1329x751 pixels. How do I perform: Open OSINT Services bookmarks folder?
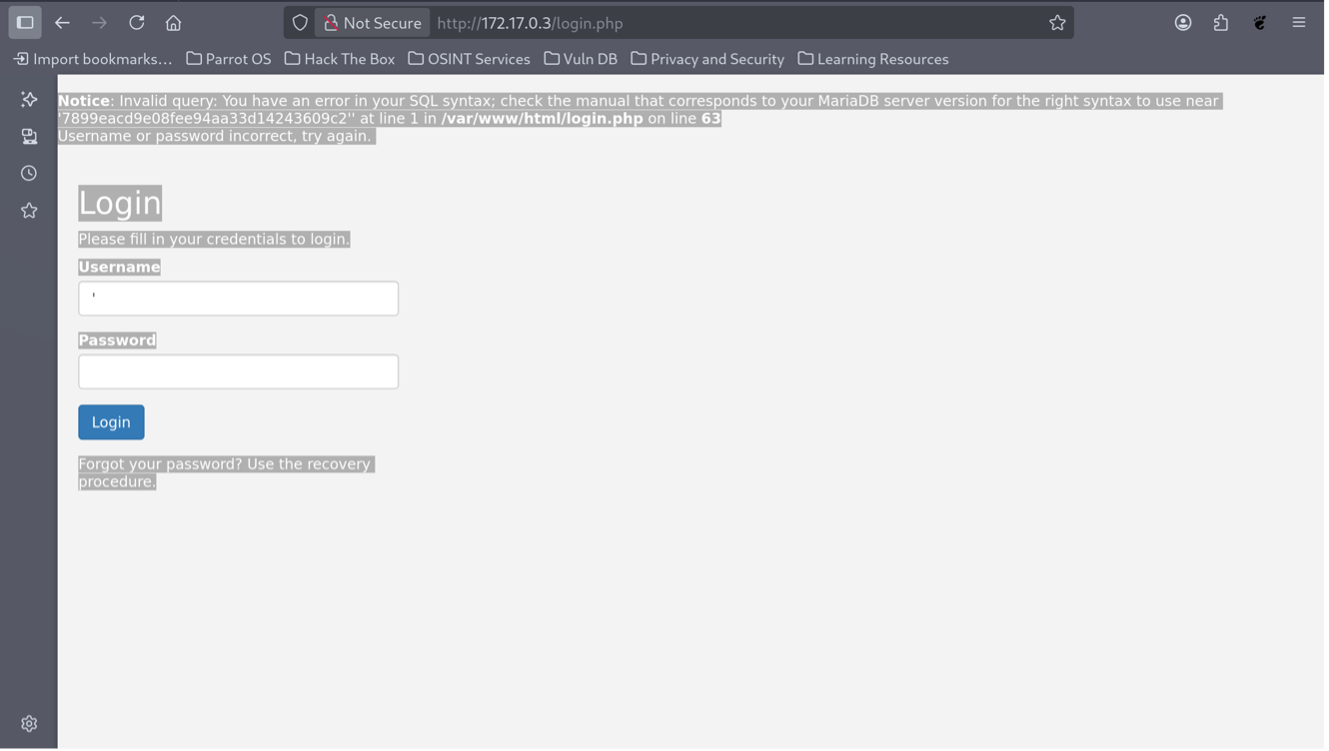tap(469, 59)
